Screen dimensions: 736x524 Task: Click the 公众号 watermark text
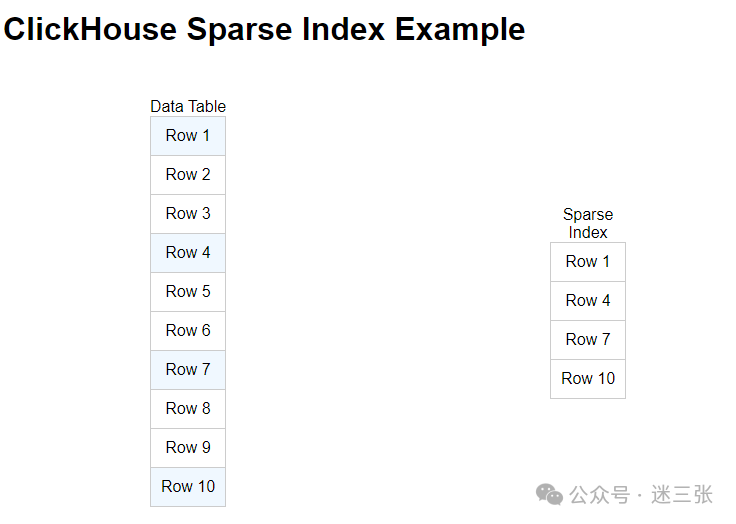pyautogui.click(x=600, y=495)
